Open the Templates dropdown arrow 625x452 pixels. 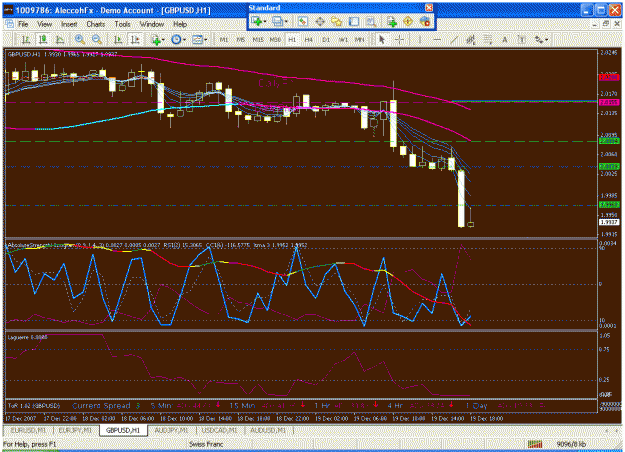[x=206, y=39]
